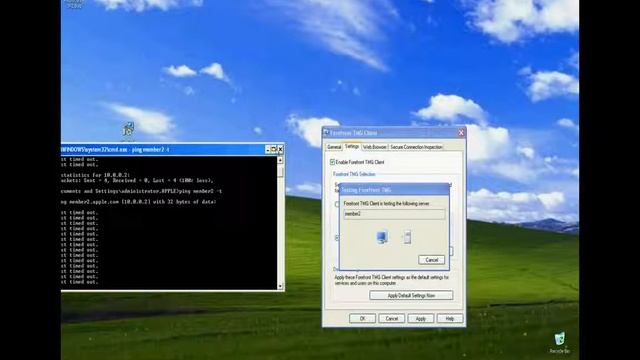Click the Apply Default Settings Now button
This screenshot has width=640, height=360.
pyautogui.click(x=411, y=295)
